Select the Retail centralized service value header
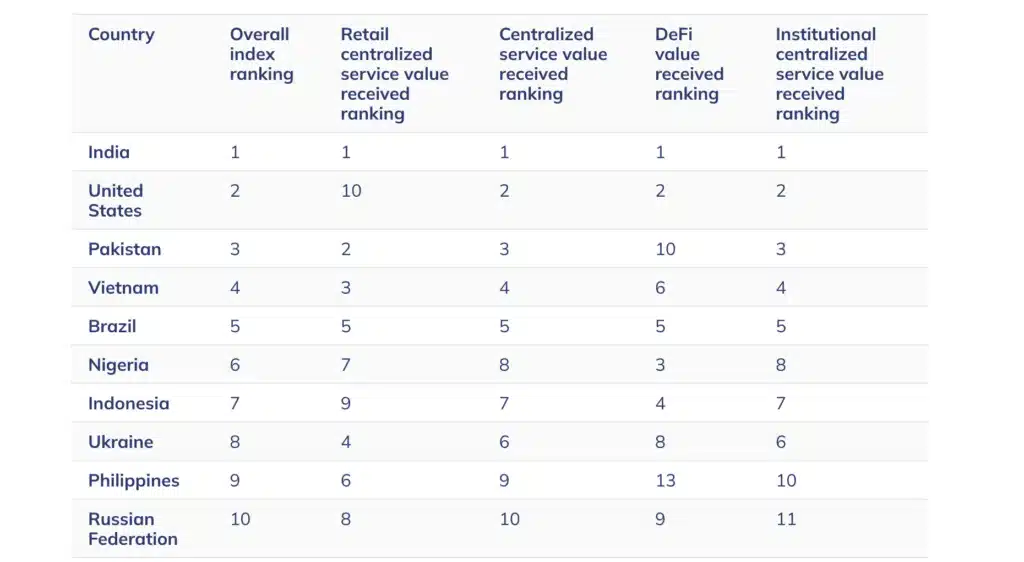The width and height of the screenshot is (1024, 562). click(x=394, y=74)
